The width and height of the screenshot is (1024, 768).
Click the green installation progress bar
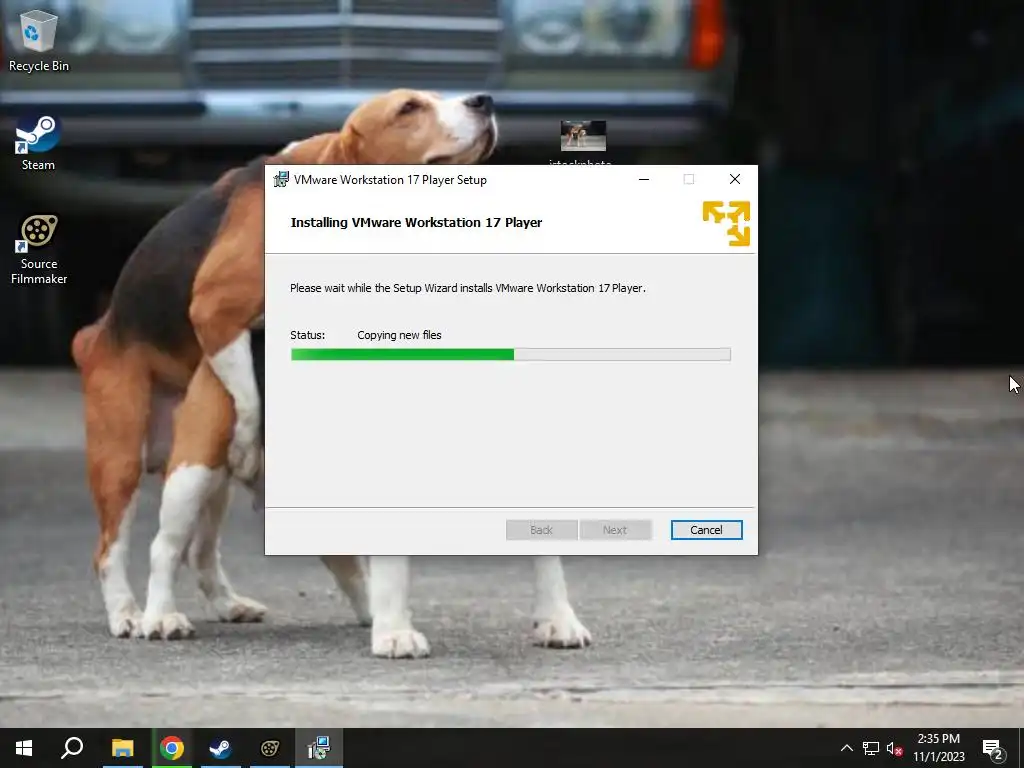click(511, 355)
